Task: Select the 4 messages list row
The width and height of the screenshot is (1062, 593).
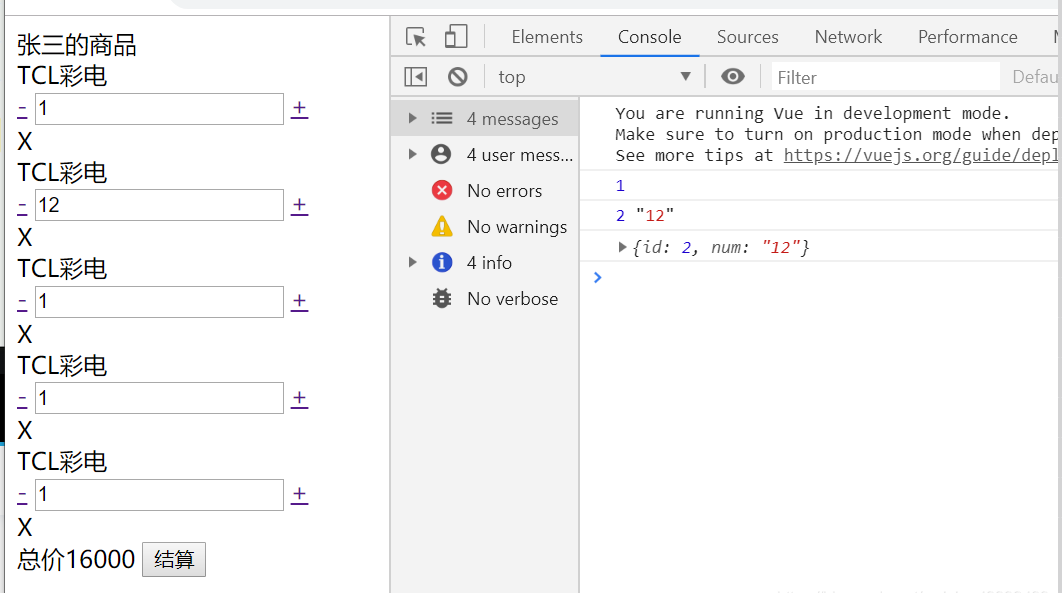Action: (485, 118)
